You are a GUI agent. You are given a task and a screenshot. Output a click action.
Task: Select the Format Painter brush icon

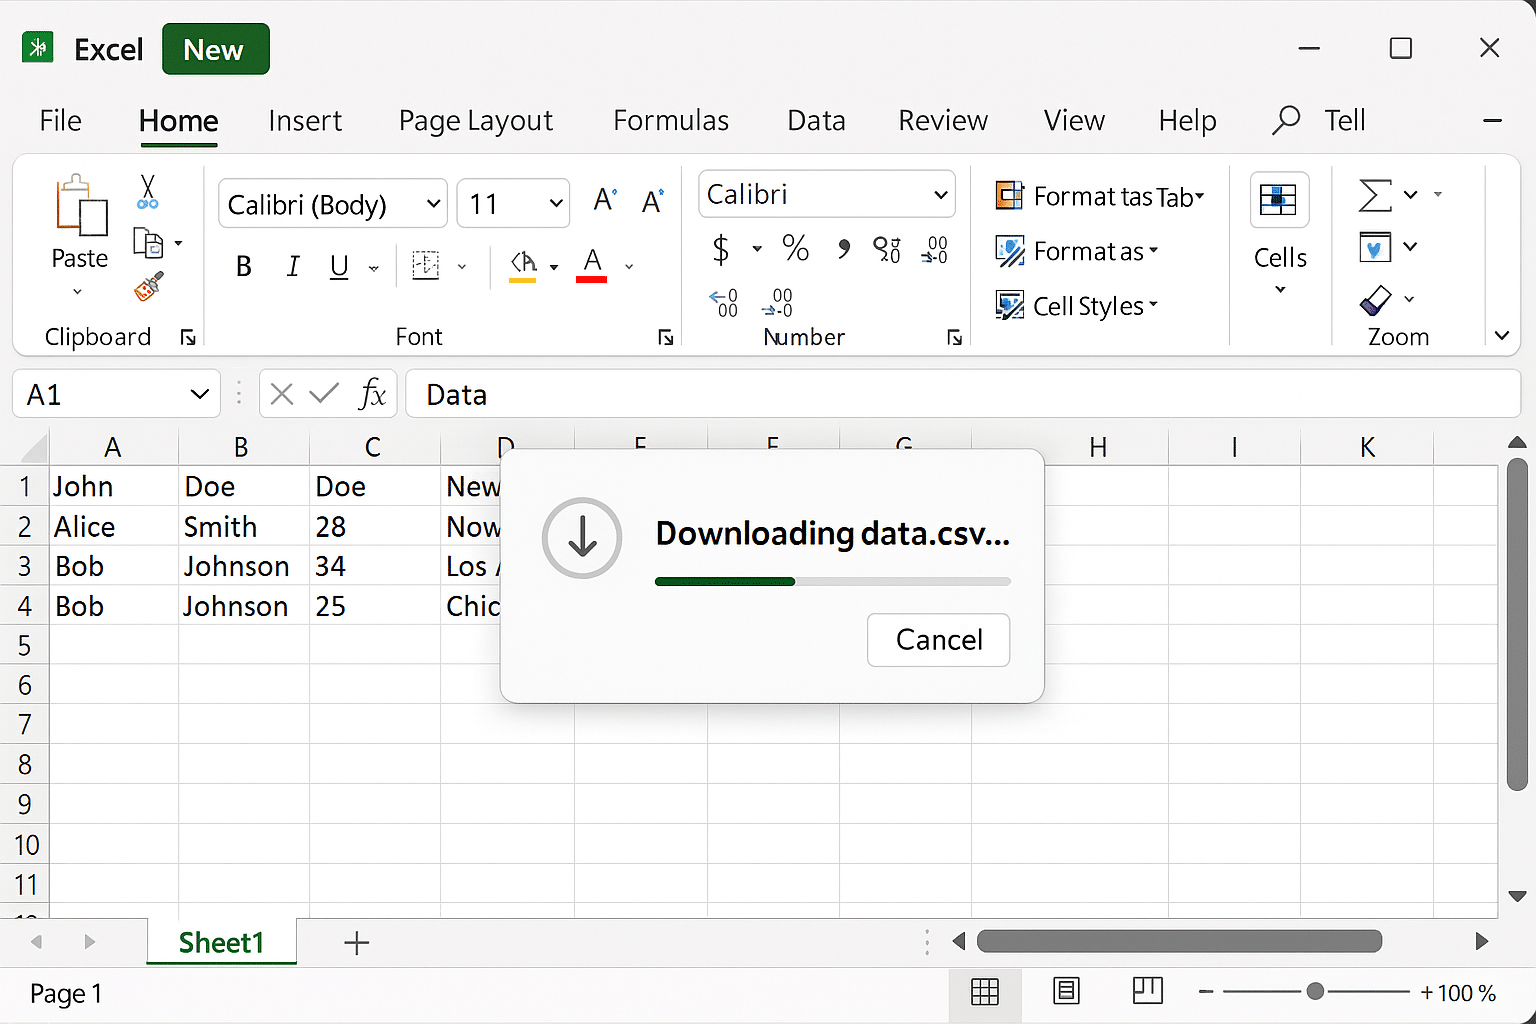pyautogui.click(x=148, y=287)
